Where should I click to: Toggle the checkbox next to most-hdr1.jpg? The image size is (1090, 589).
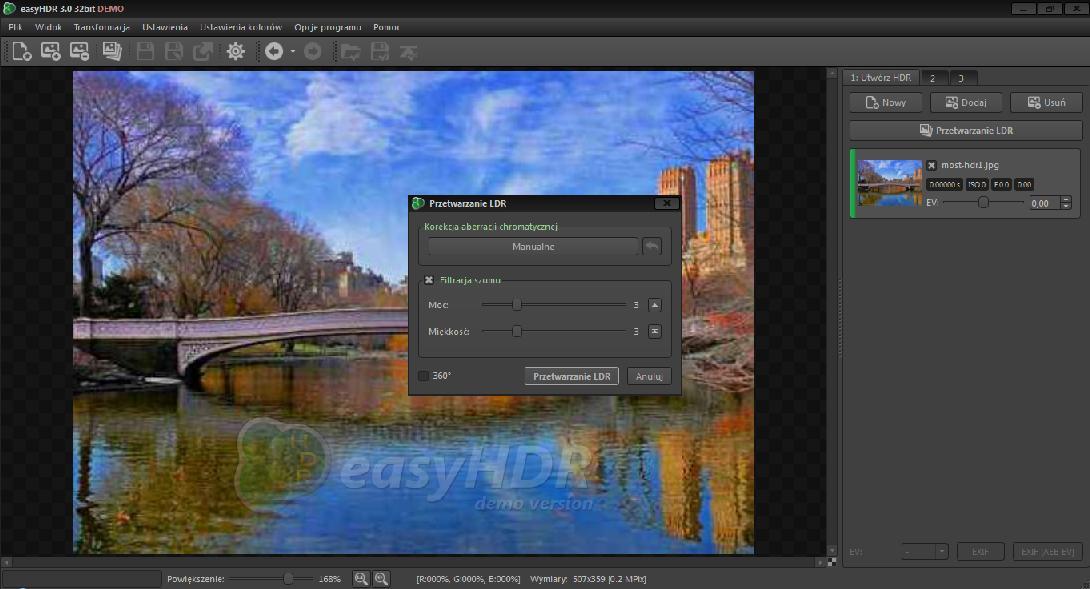(932, 165)
